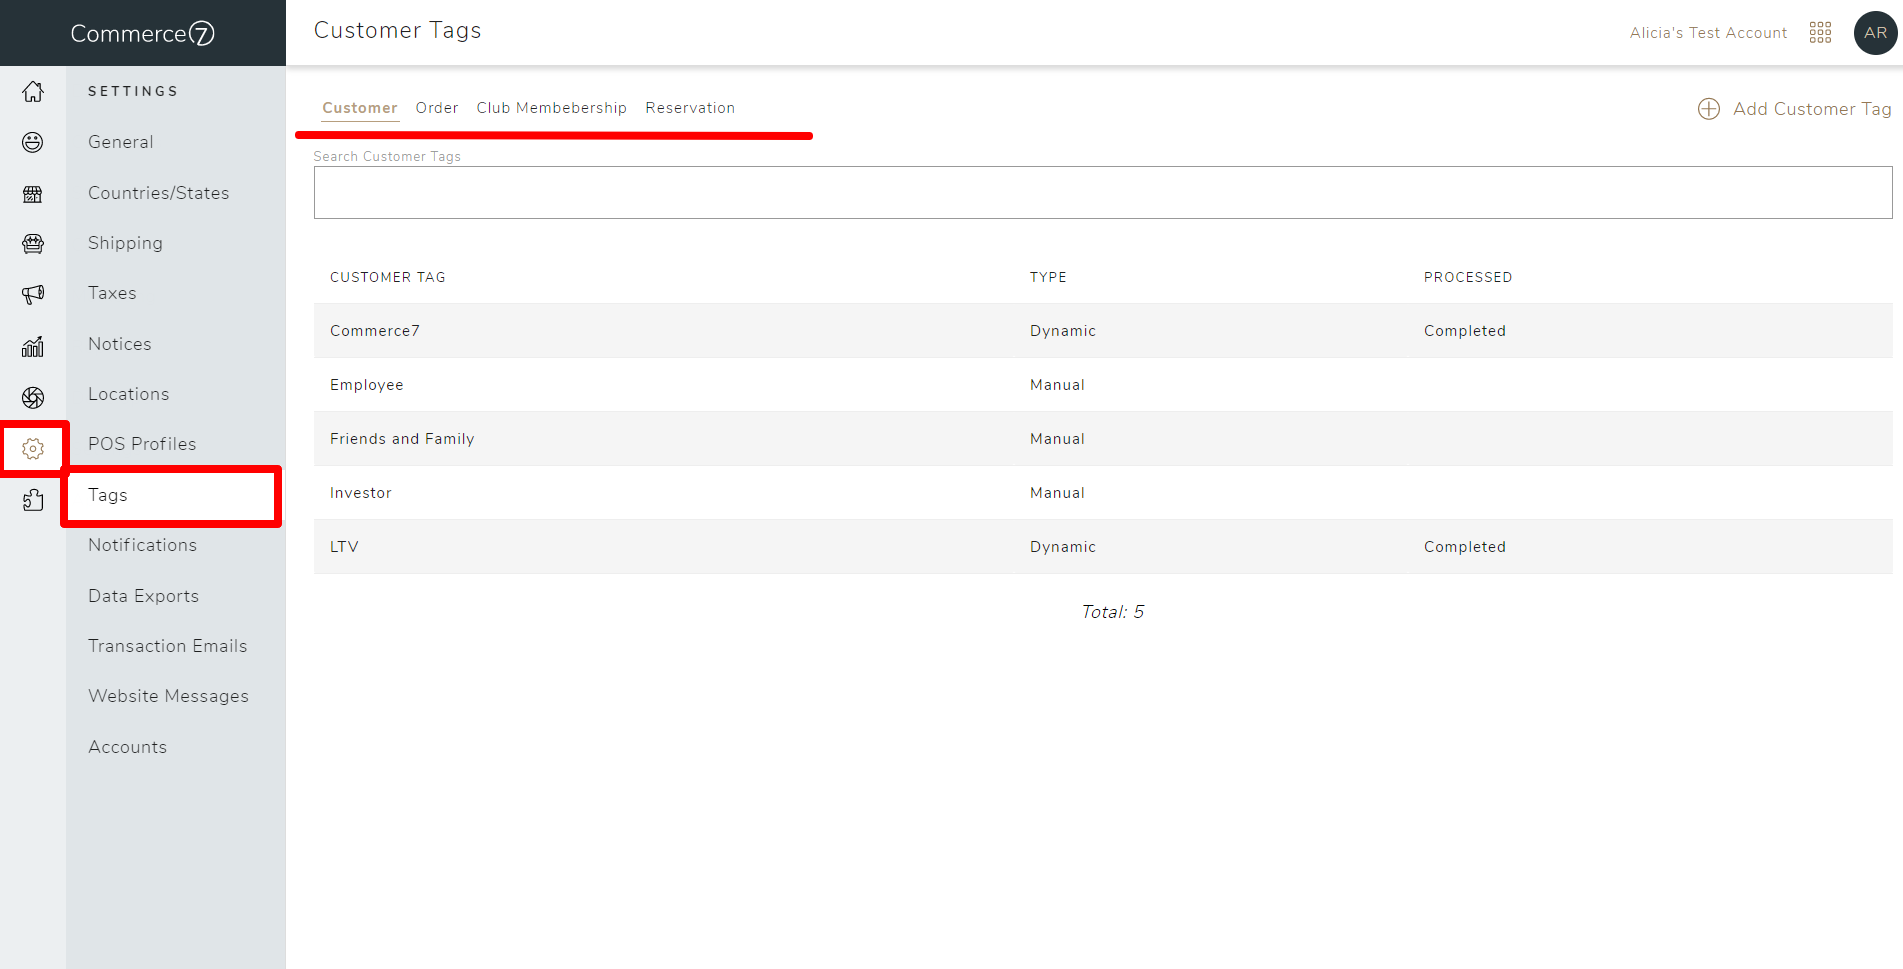Click the AR profile avatar
Screen dimensions: 1903x969
click(x=1875, y=32)
